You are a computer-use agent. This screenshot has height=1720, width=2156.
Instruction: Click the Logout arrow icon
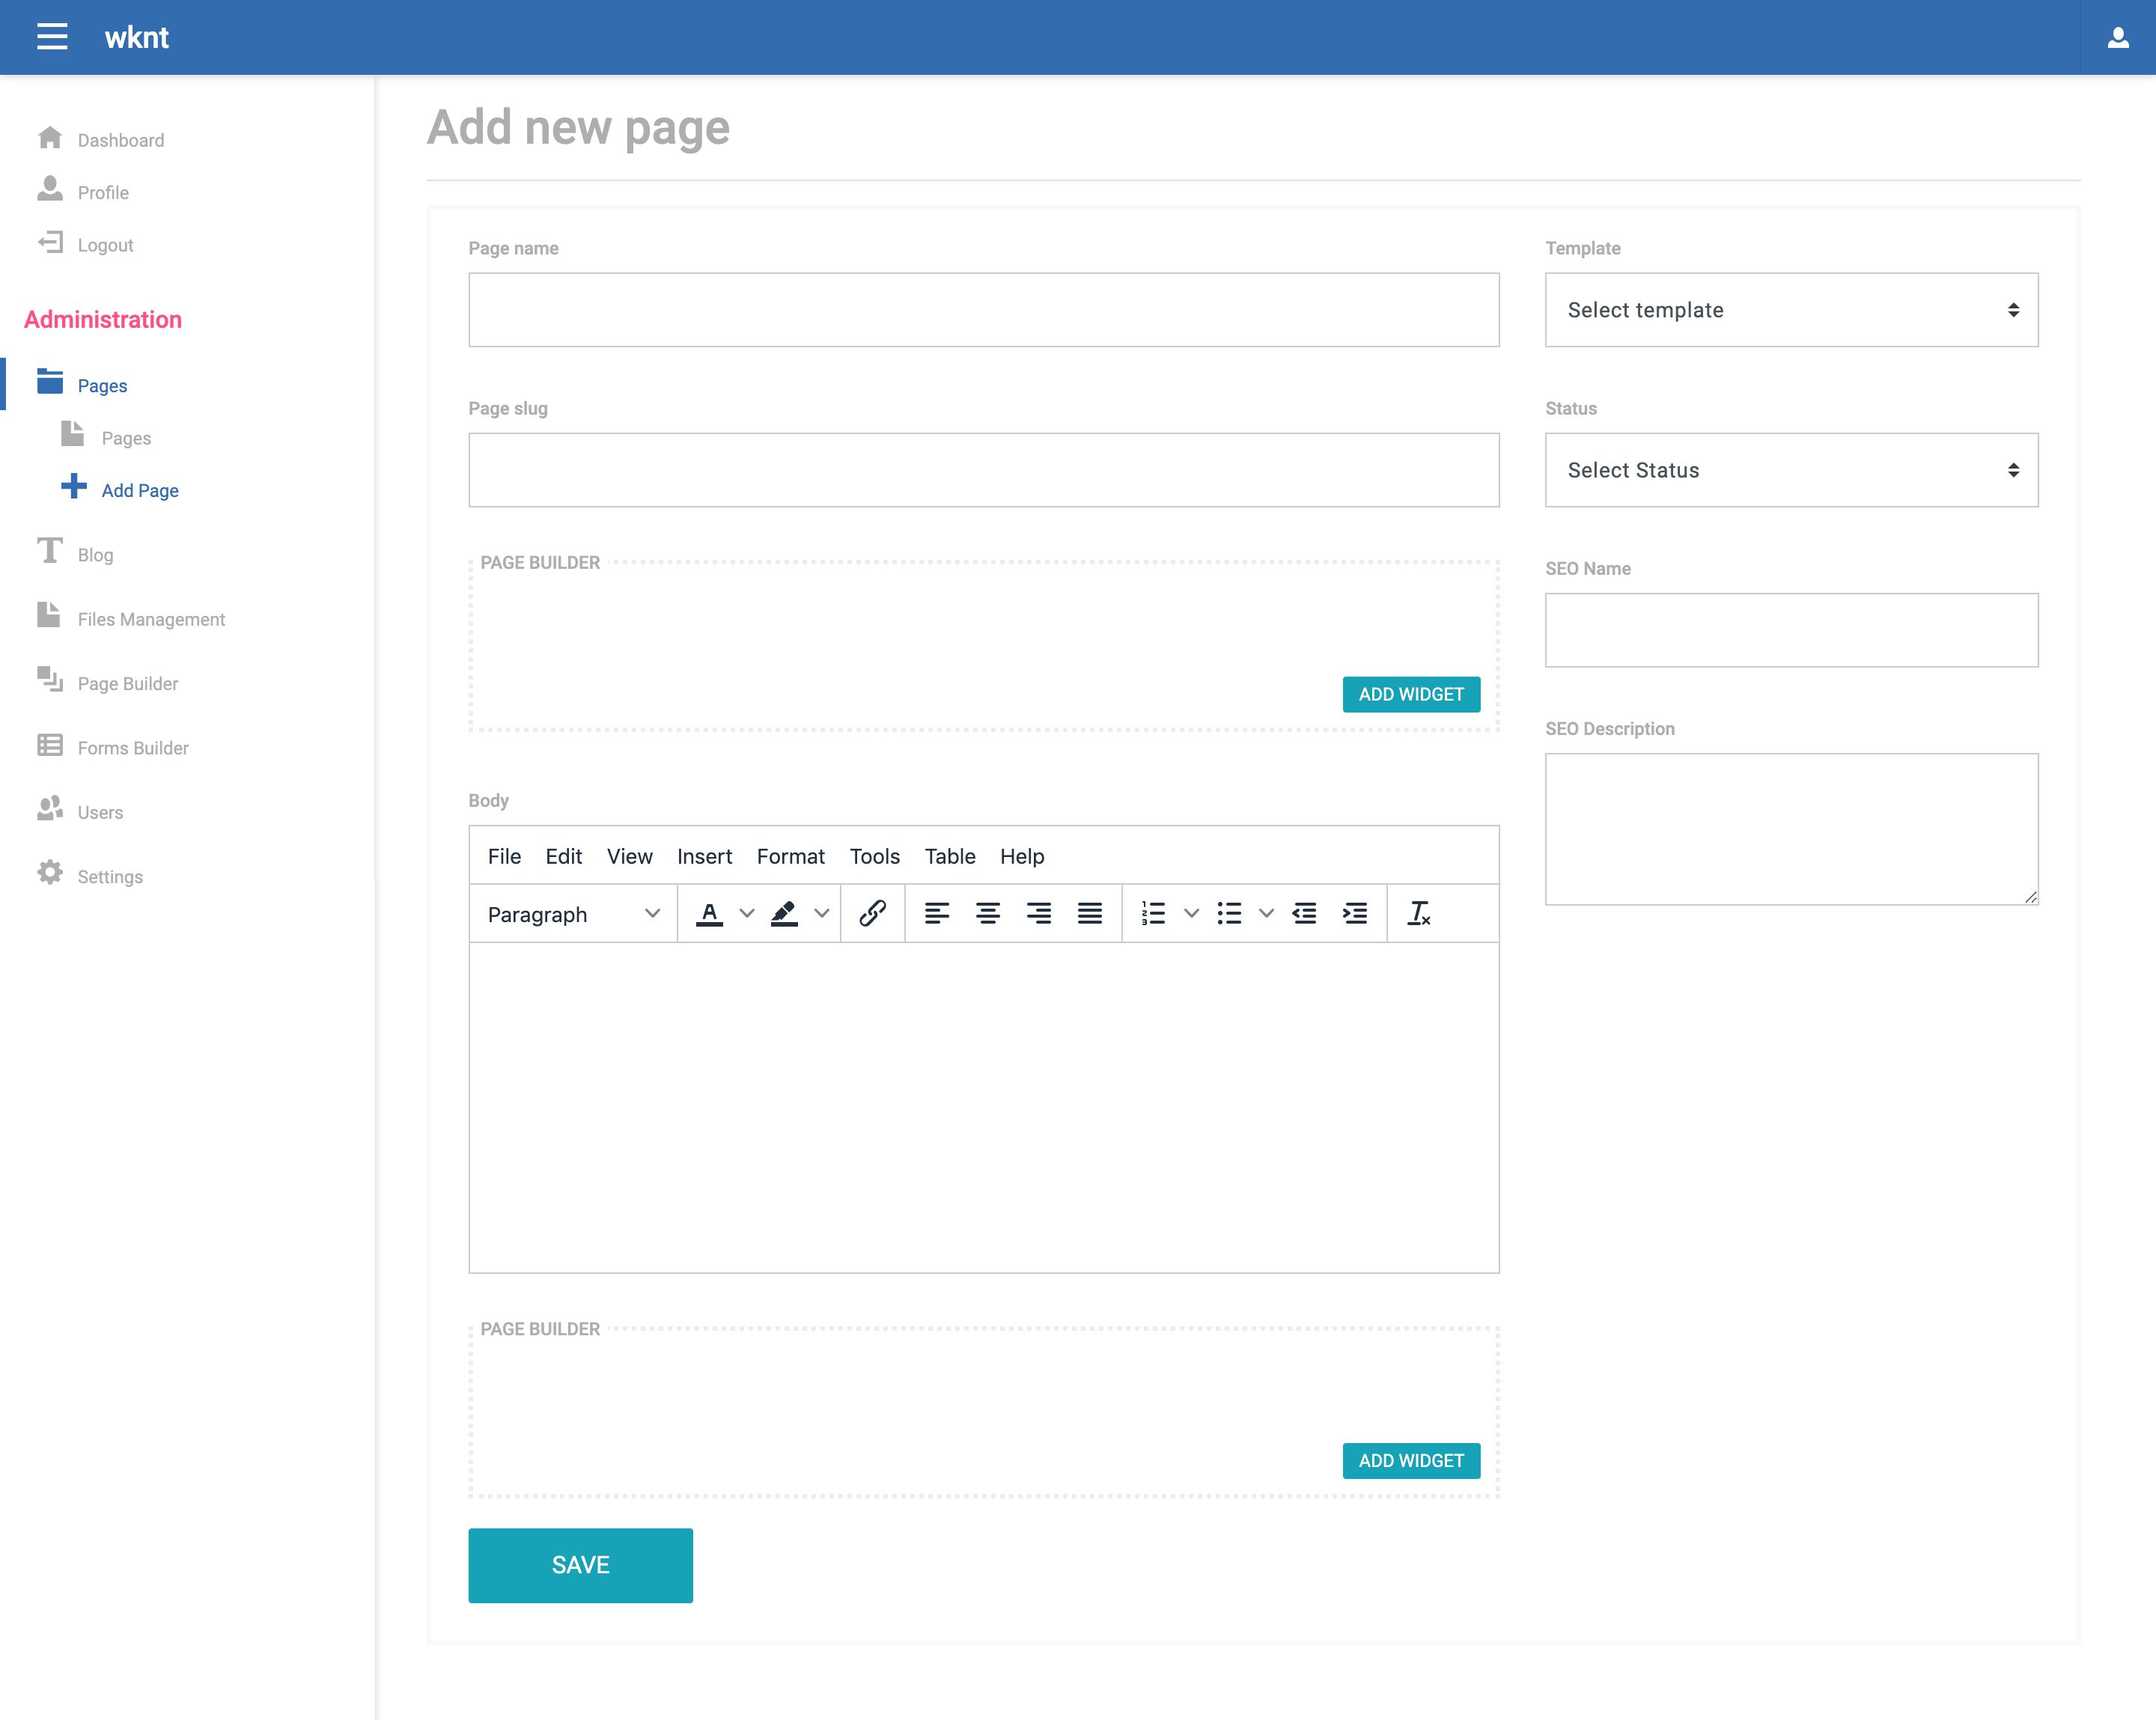pyautogui.click(x=50, y=242)
